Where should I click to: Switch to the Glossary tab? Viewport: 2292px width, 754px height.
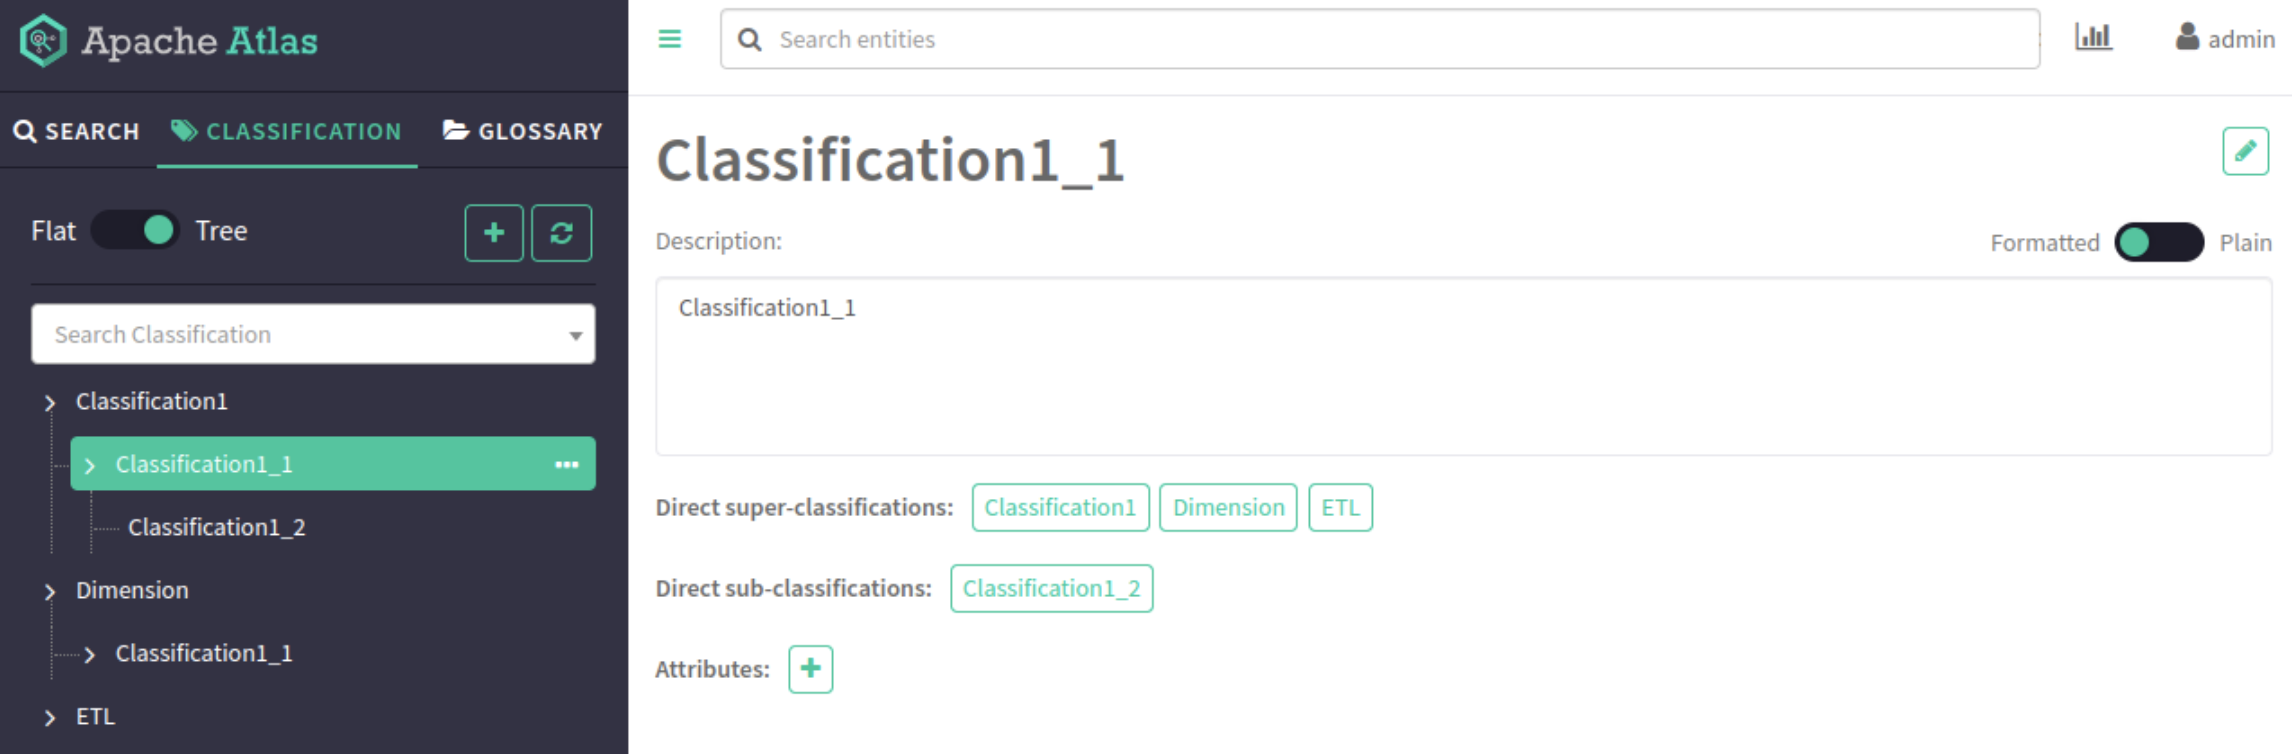point(523,131)
